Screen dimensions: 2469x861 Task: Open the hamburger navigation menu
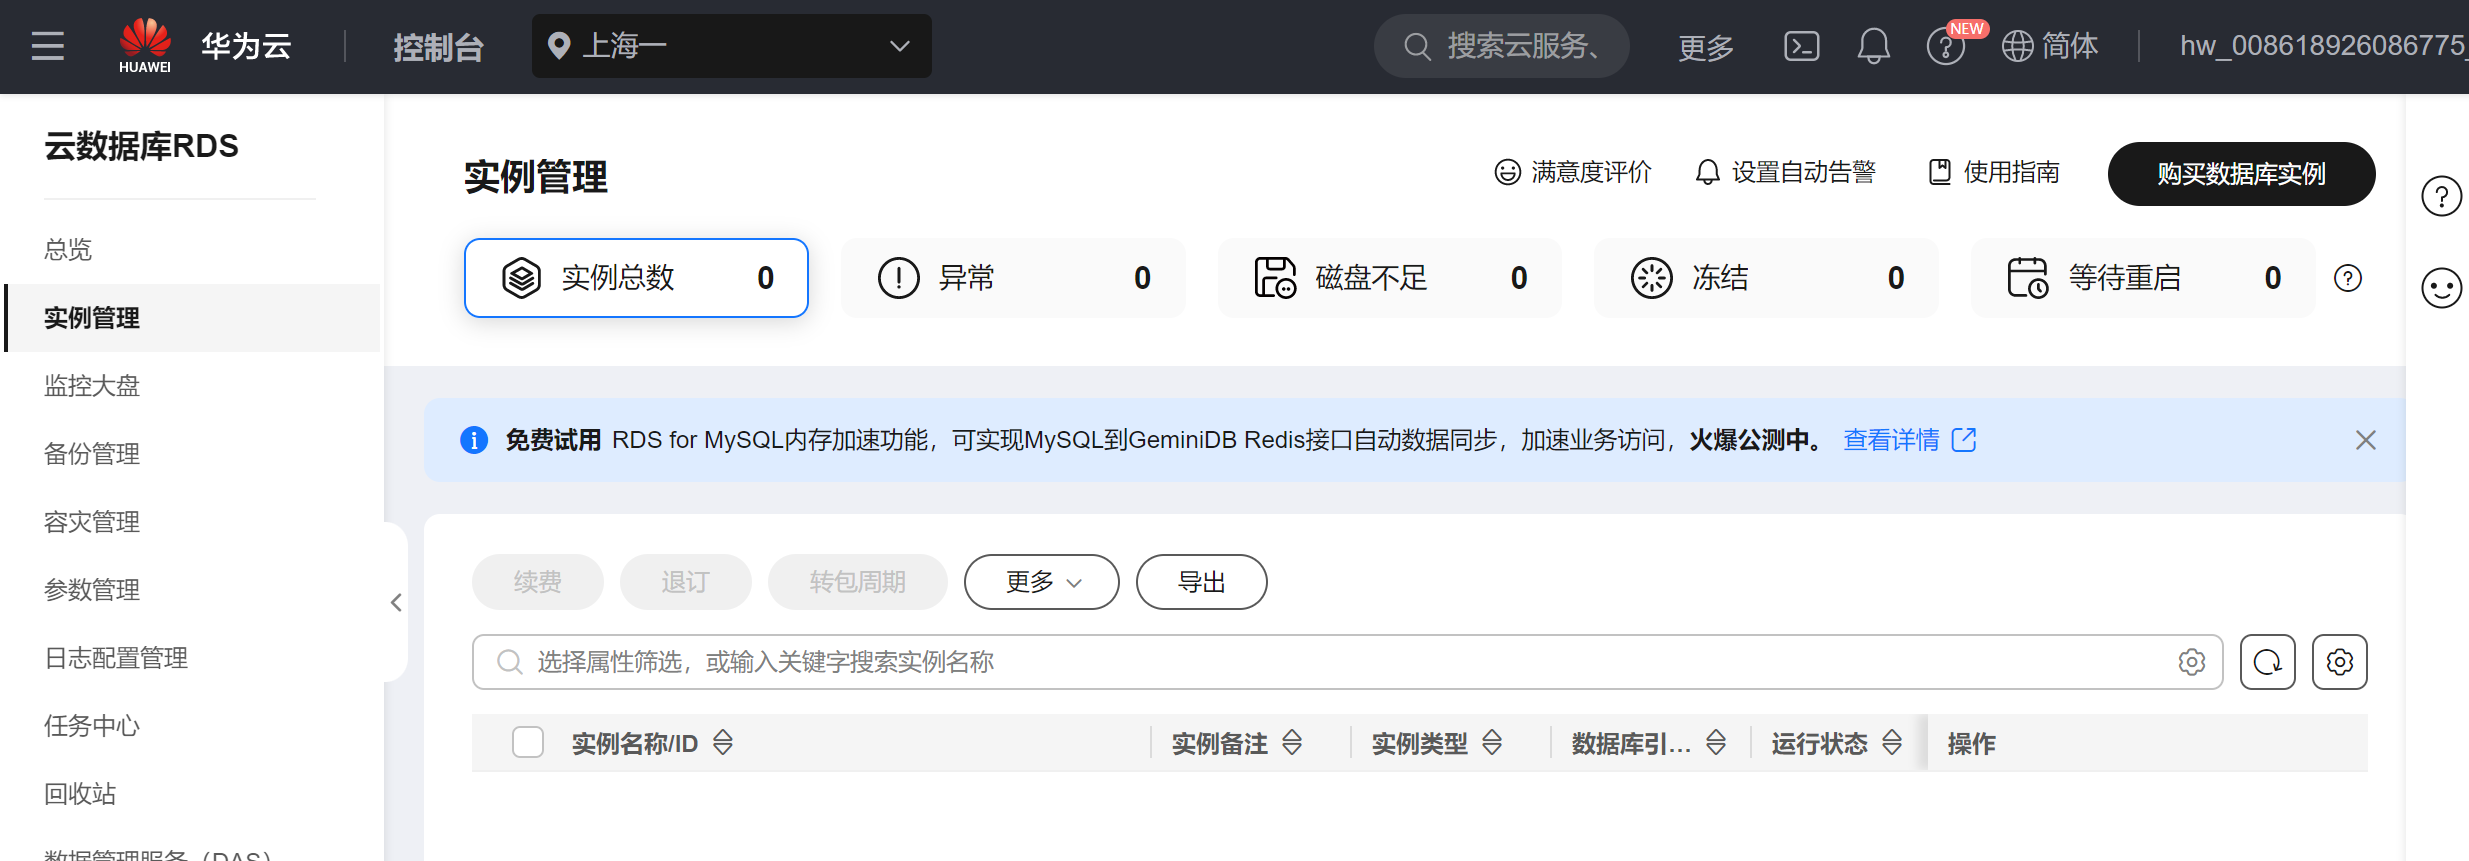(x=47, y=46)
